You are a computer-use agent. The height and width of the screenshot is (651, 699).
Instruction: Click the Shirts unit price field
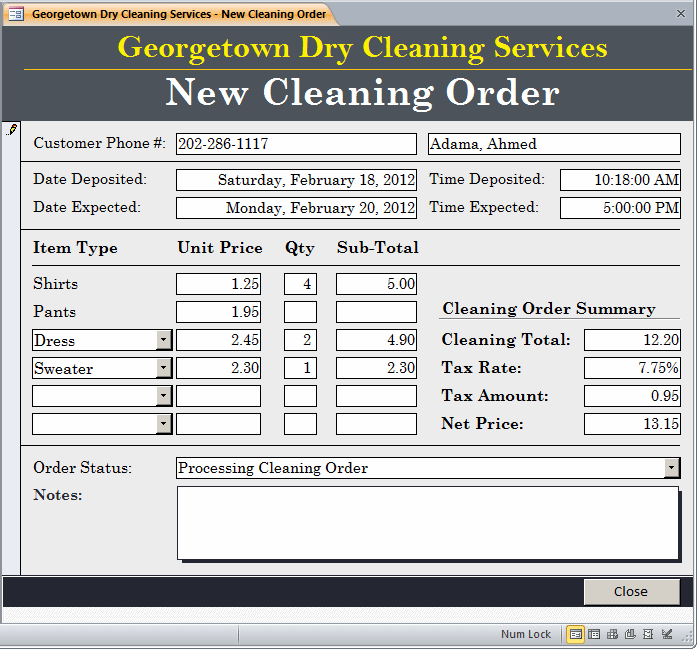point(218,284)
